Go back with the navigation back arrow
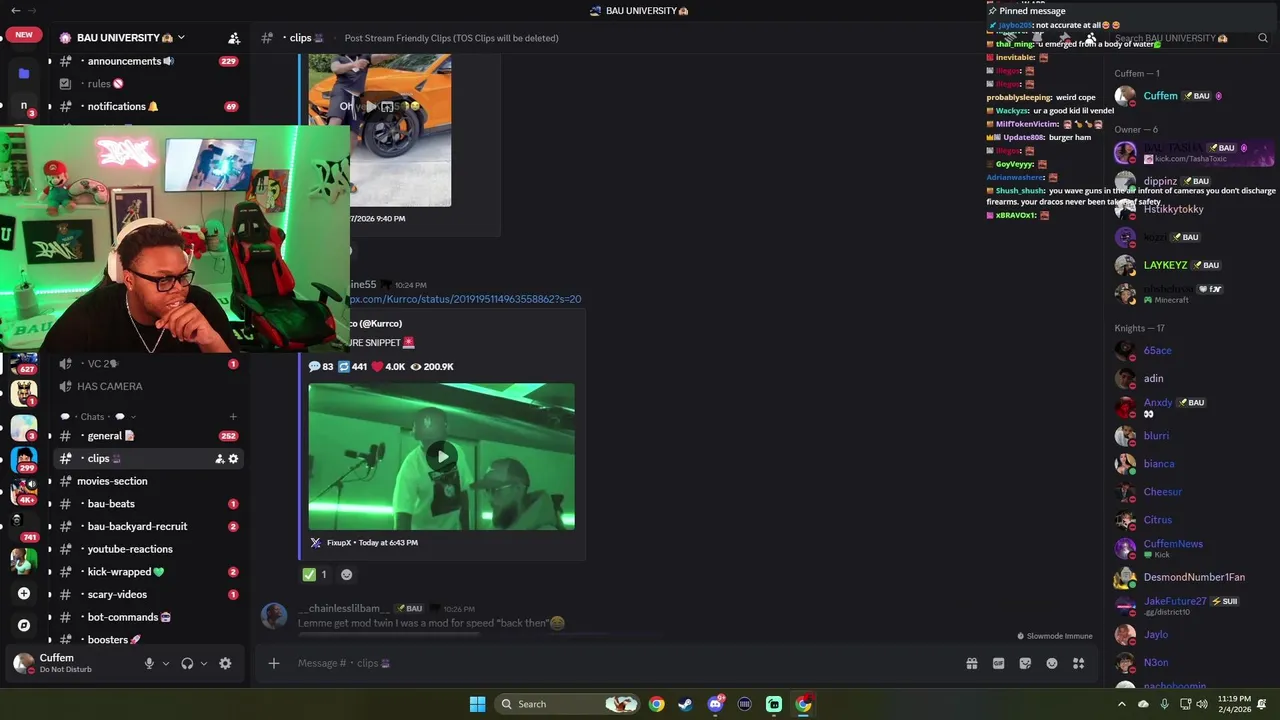The height and width of the screenshot is (720, 1280). 15,10
